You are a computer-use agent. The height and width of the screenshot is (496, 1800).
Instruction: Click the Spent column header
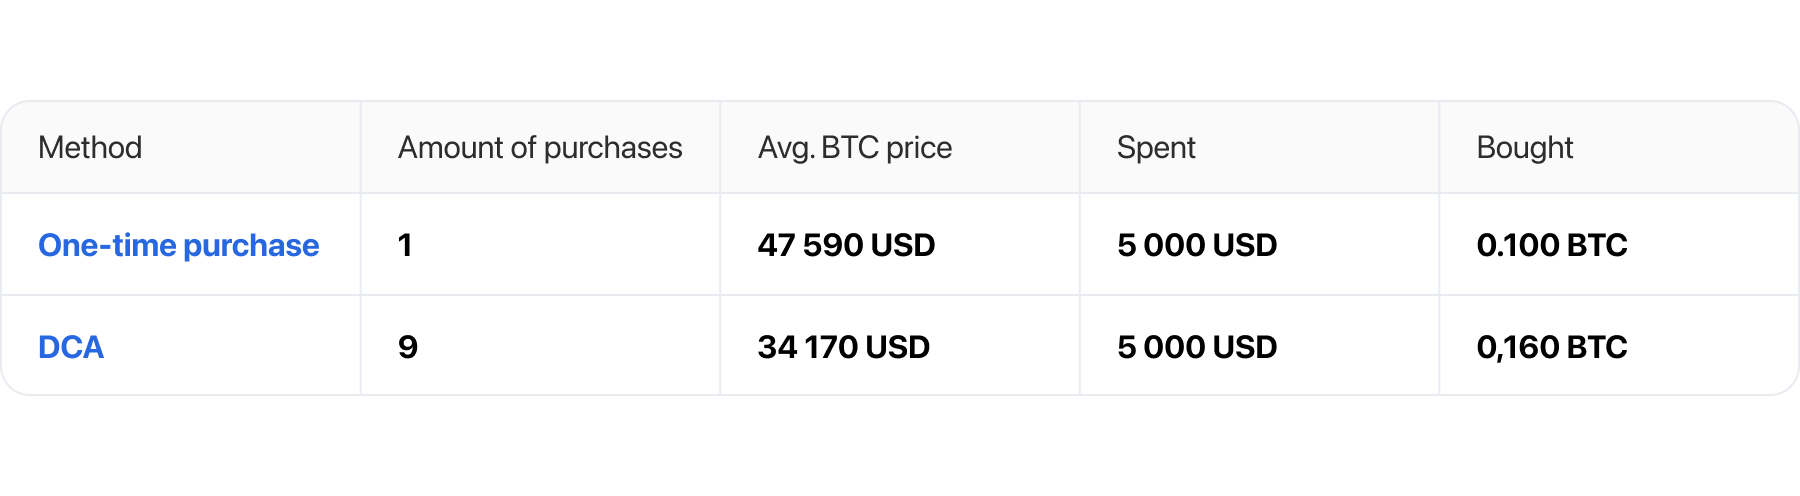1156,148
